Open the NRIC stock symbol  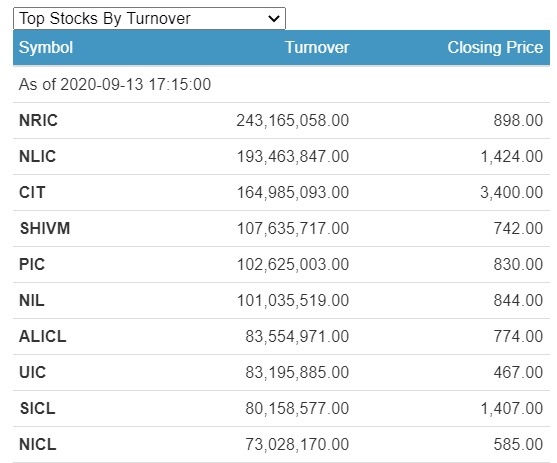38,120
